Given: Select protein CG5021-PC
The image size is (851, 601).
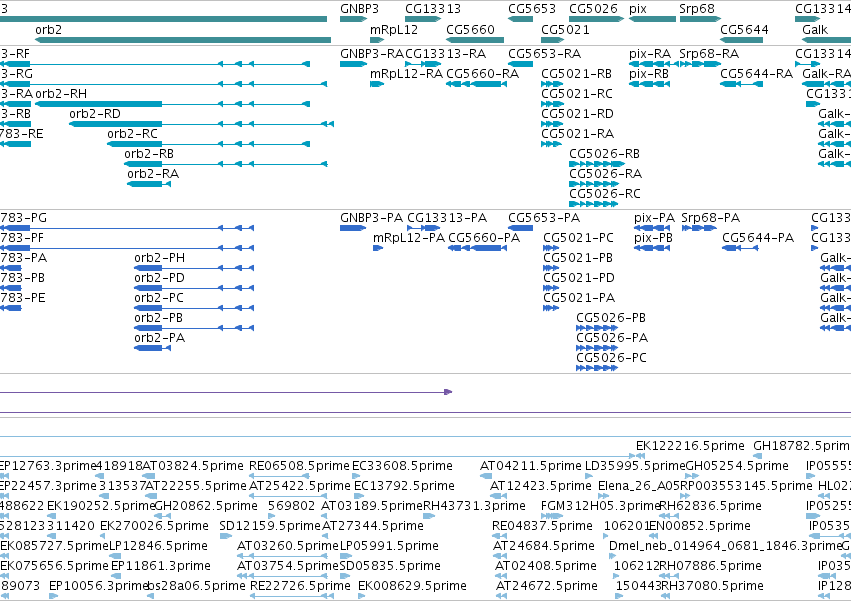Looking at the screenshot, I should pos(579,238).
